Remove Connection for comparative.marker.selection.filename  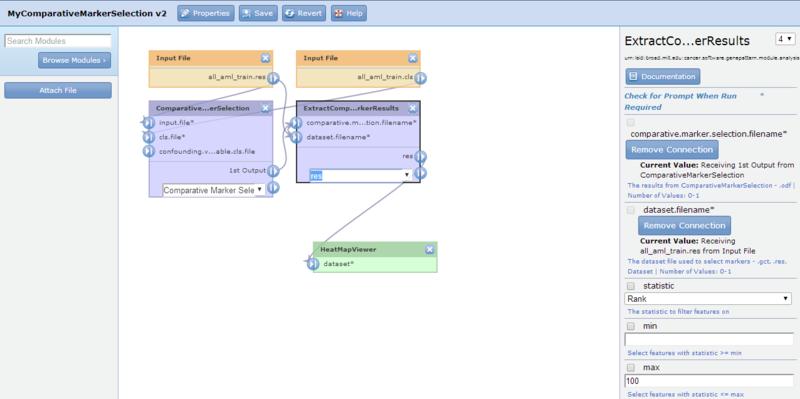(x=672, y=149)
